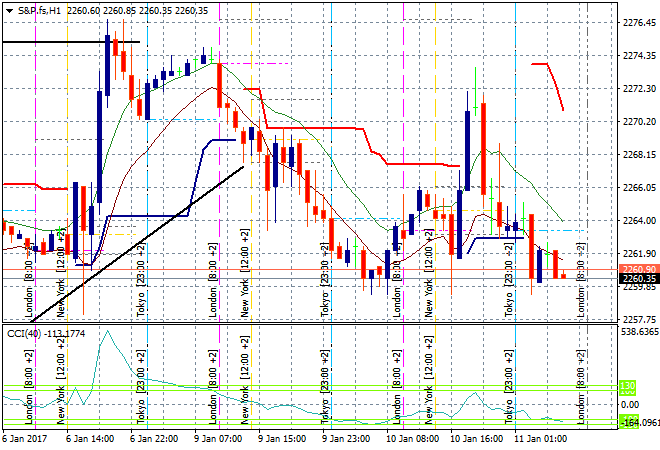Select the black diagonal trendline
The image size is (660, 450).
(150, 233)
